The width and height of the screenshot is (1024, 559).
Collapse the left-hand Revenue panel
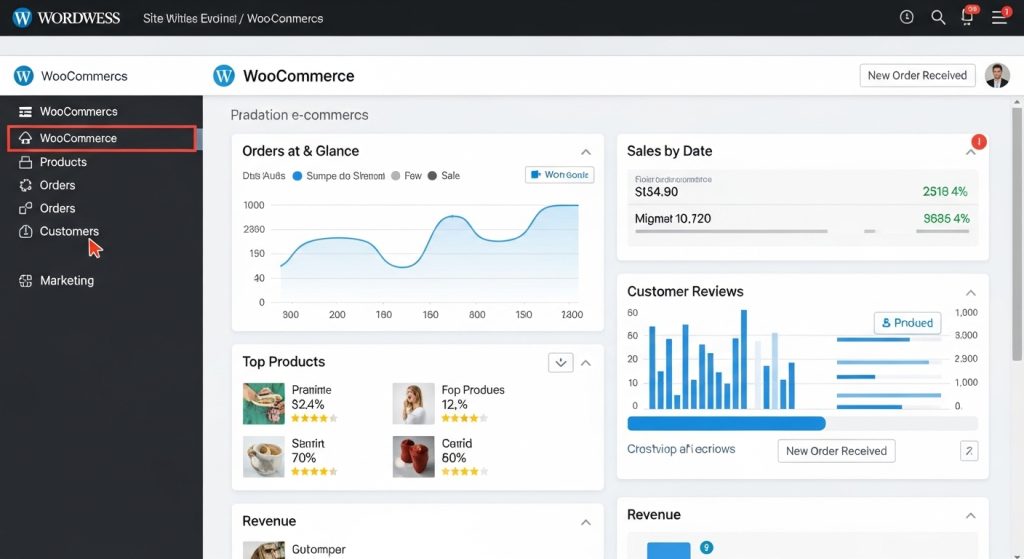click(586, 522)
